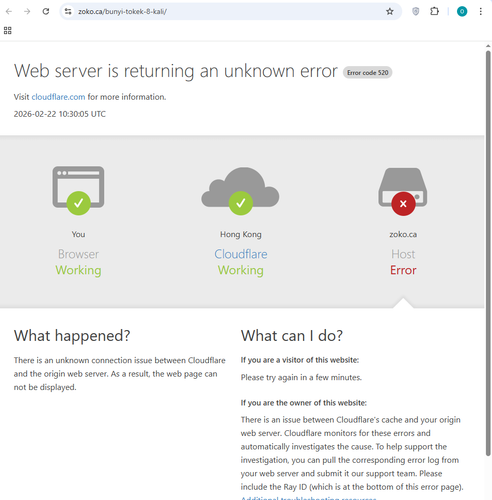Click the scrollbar up arrow
The width and height of the screenshot is (492, 500).
(488, 46)
